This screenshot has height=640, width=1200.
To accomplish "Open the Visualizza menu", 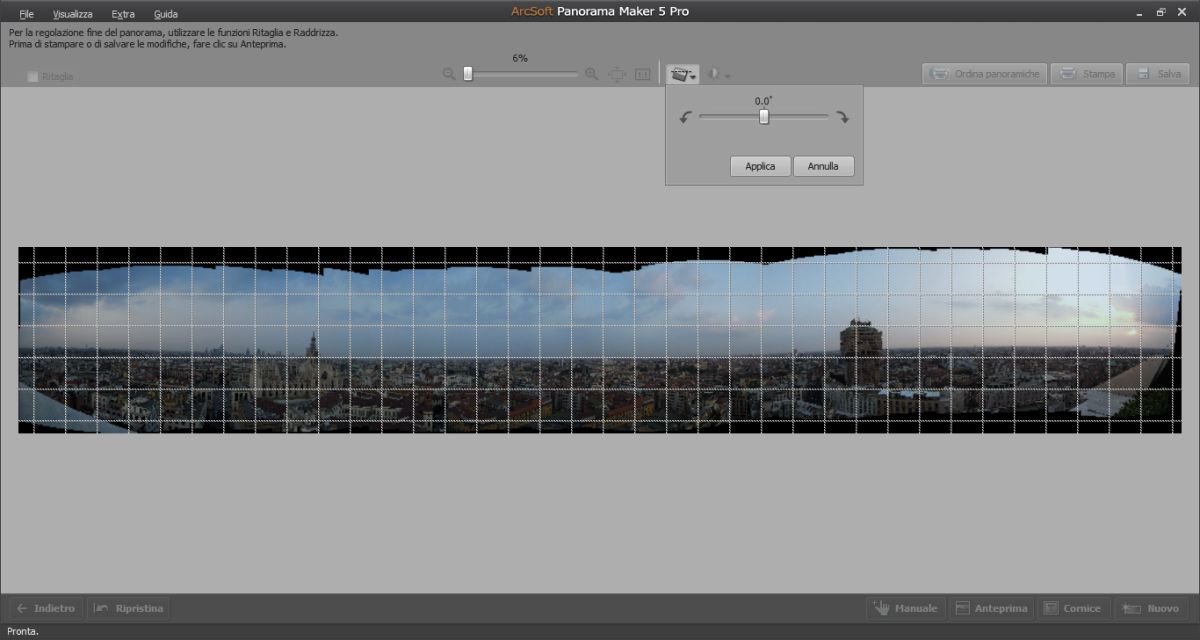I will point(73,14).
